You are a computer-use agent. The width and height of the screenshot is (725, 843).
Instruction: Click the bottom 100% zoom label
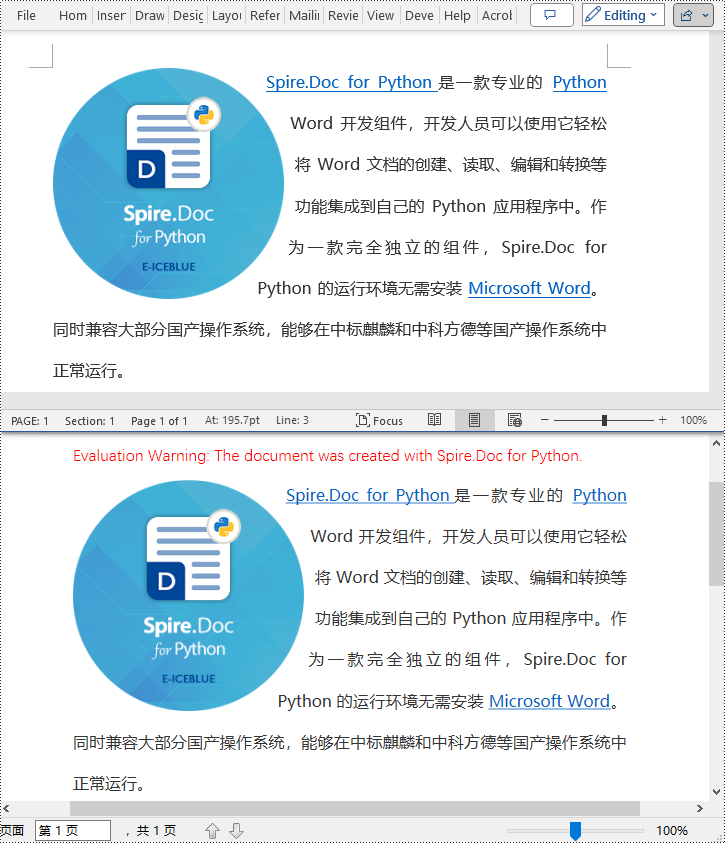click(672, 831)
